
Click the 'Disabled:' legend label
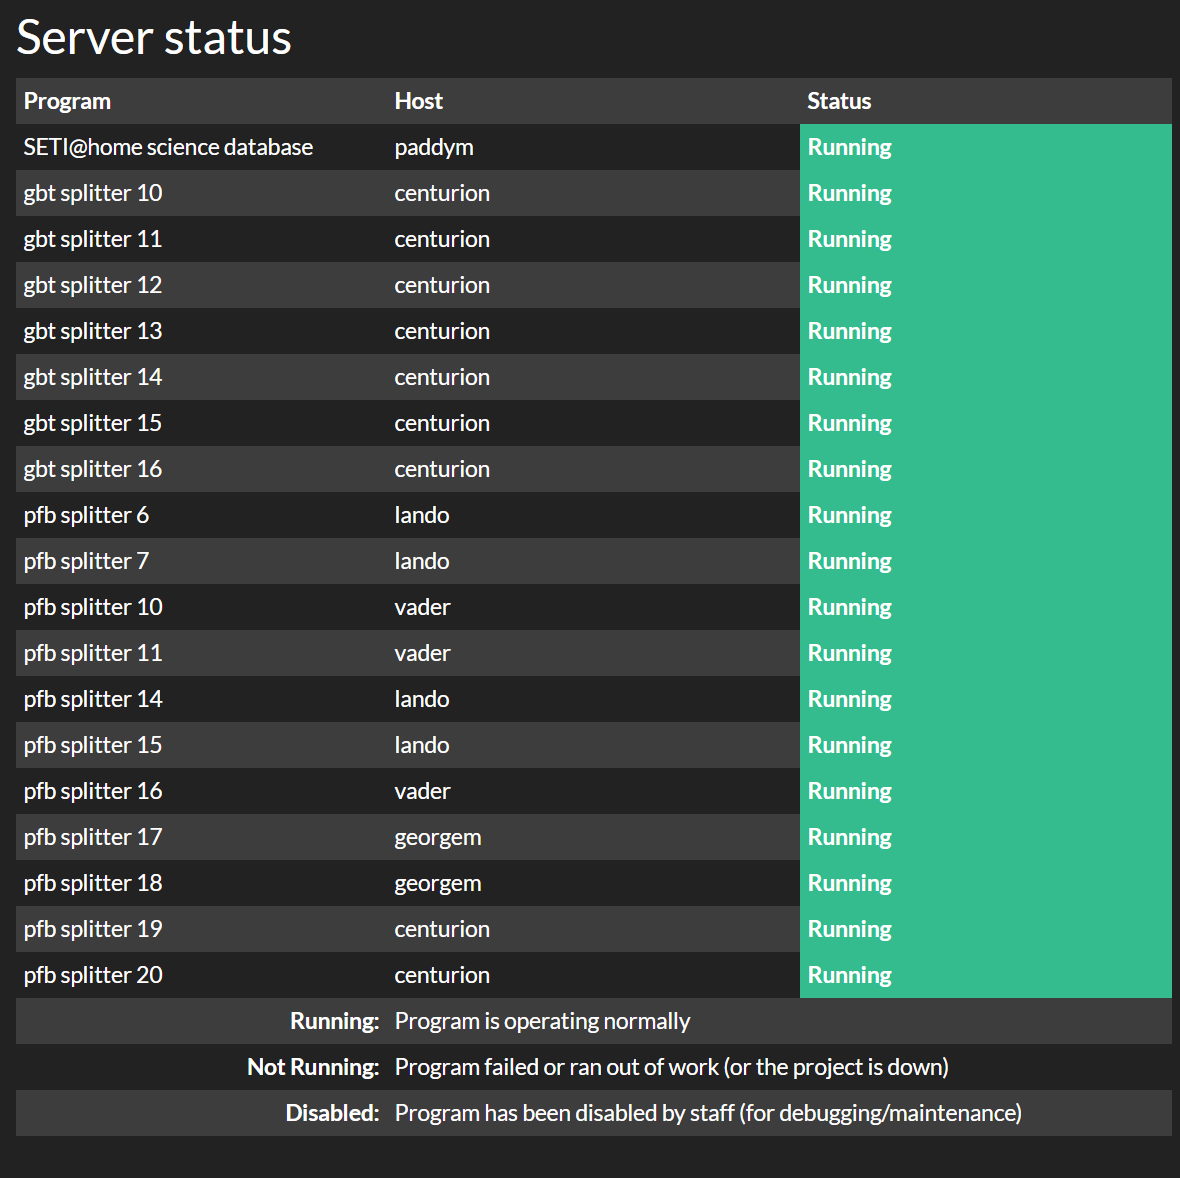pyautogui.click(x=332, y=1113)
